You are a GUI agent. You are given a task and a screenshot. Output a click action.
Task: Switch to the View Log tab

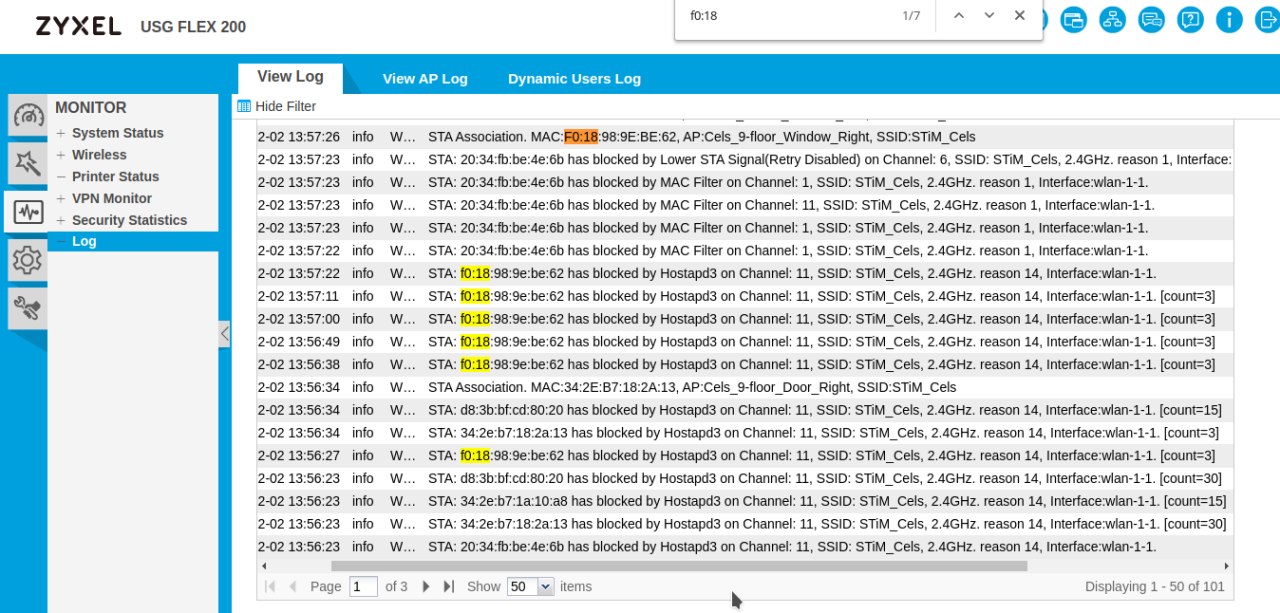pyautogui.click(x=290, y=77)
